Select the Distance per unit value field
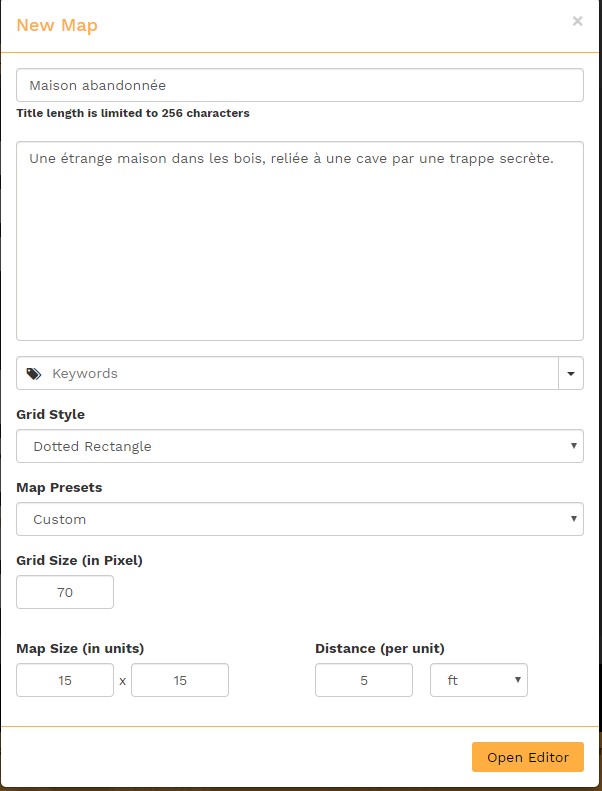 (x=363, y=680)
